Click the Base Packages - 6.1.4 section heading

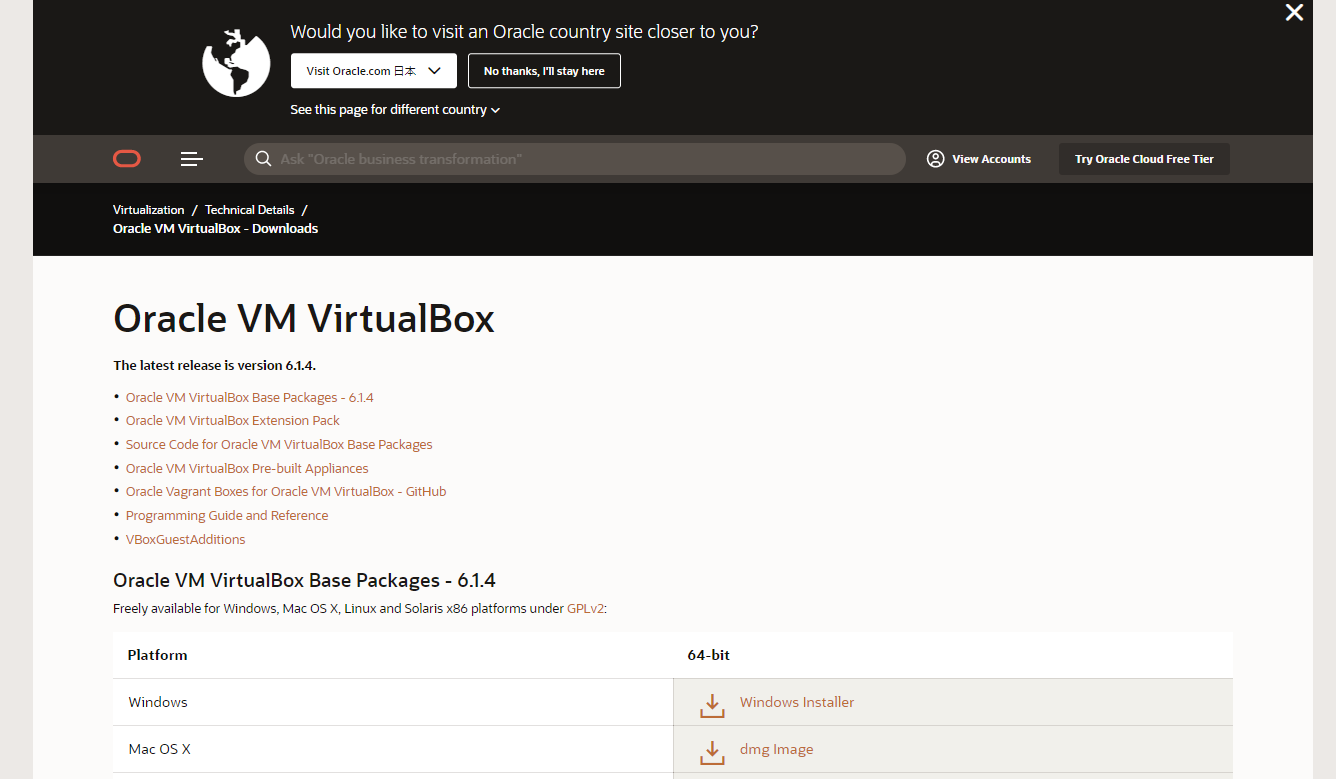click(x=304, y=581)
